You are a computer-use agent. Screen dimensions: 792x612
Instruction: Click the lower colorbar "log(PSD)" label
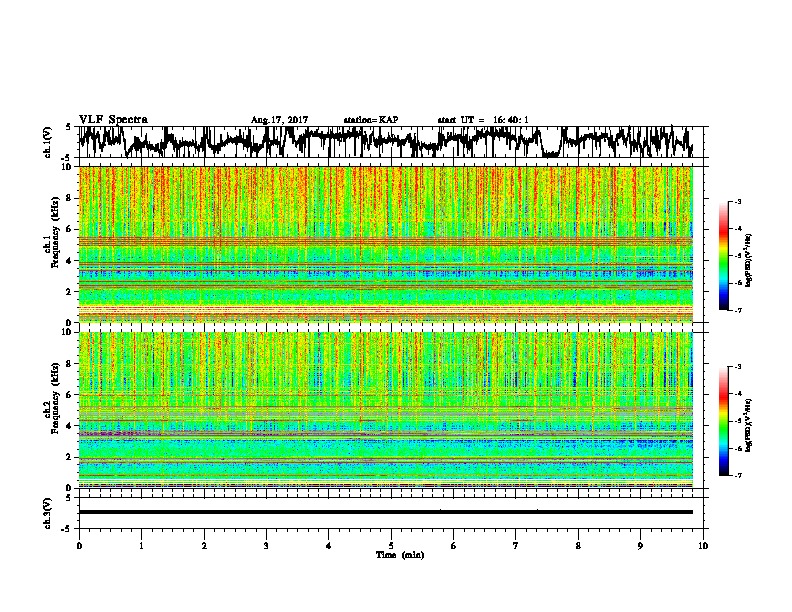749,425
